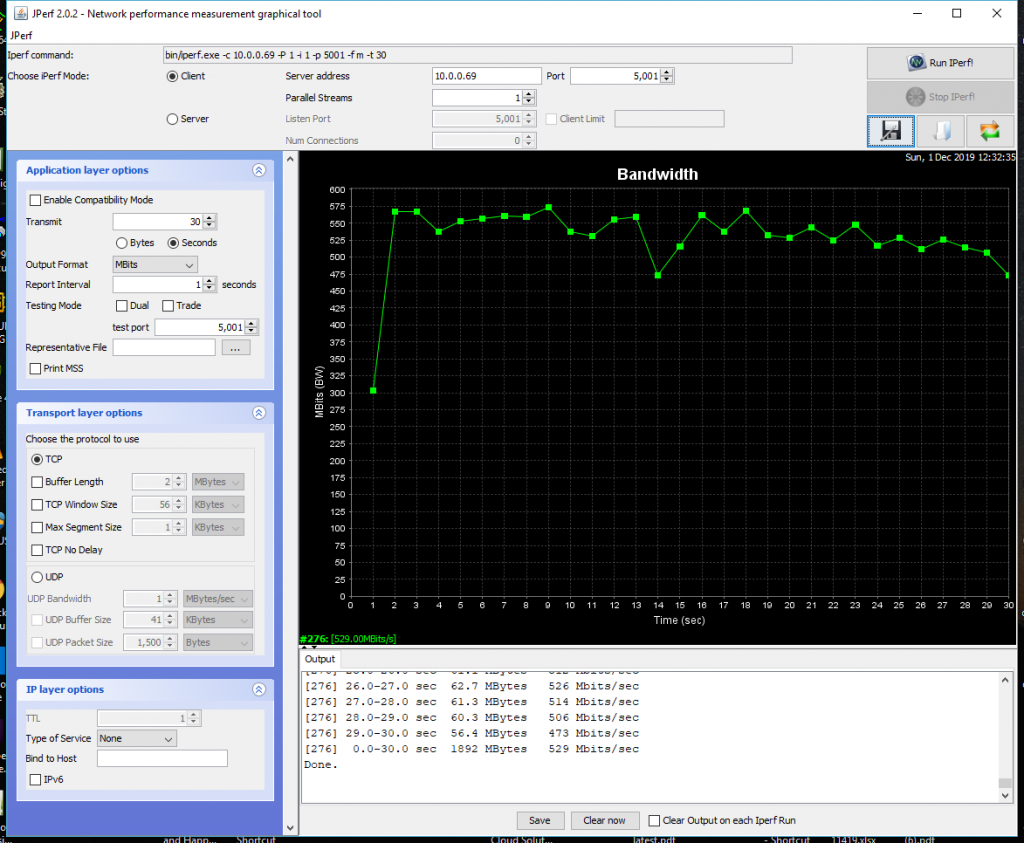Image resolution: width=1024 pixels, height=843 pixels.
Task: Collapse the Transport layer options panel
Action: [259, 413]
